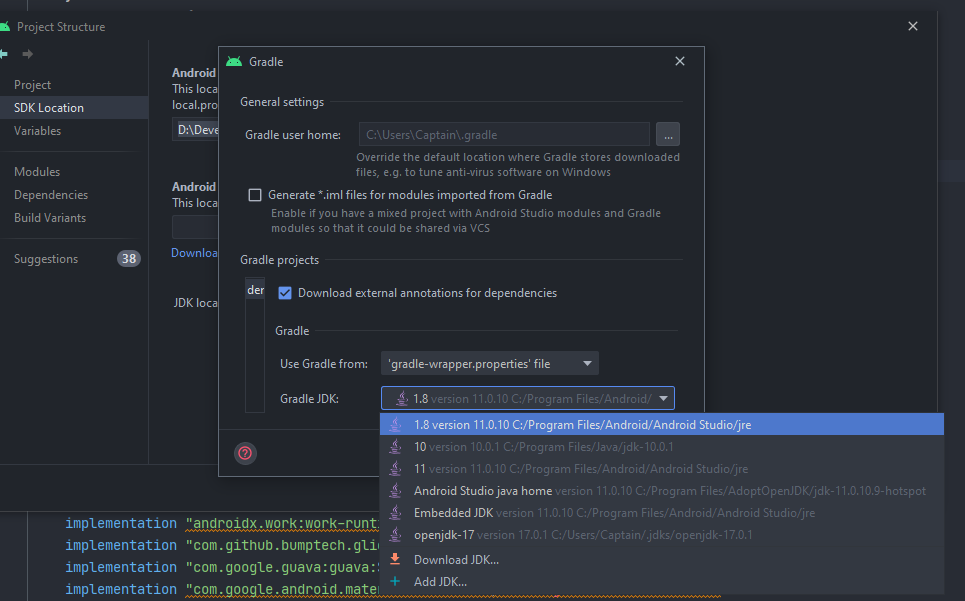
Task: Open Suggestions with 38 badge
Action: tap(74, 258)
